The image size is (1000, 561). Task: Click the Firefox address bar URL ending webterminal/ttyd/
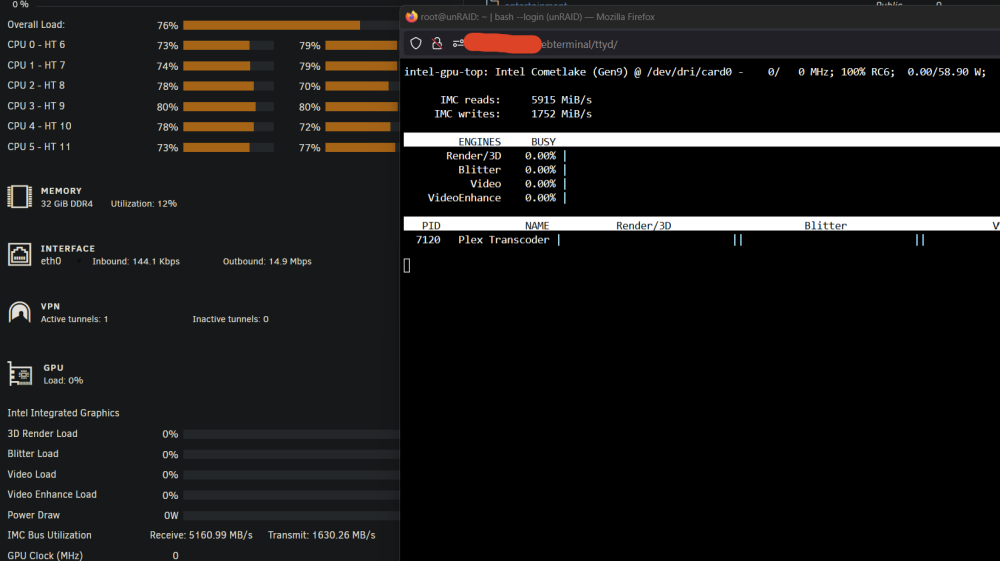(579, 44)
